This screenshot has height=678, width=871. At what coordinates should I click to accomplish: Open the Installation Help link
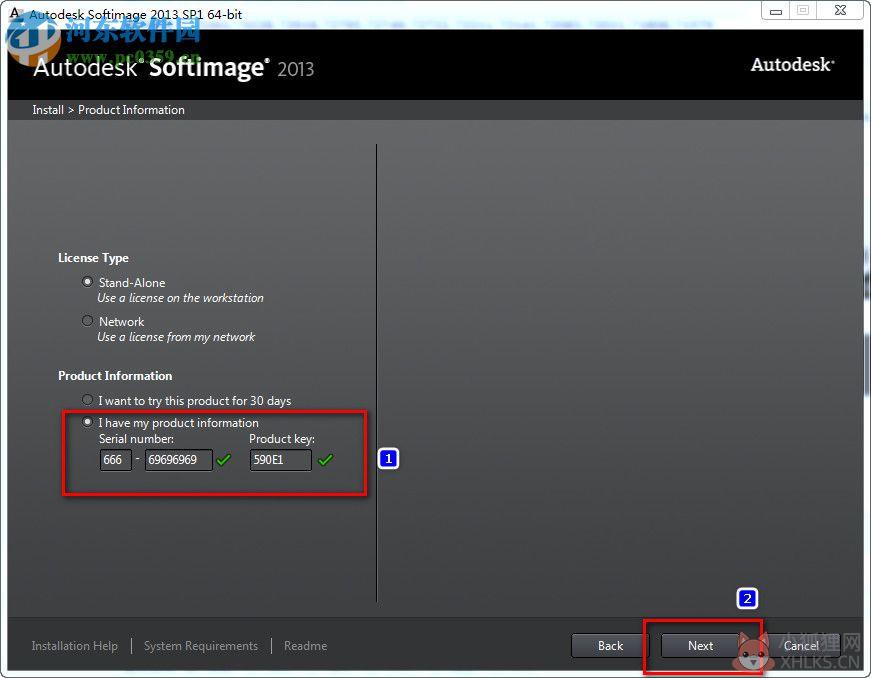point(74,646)
